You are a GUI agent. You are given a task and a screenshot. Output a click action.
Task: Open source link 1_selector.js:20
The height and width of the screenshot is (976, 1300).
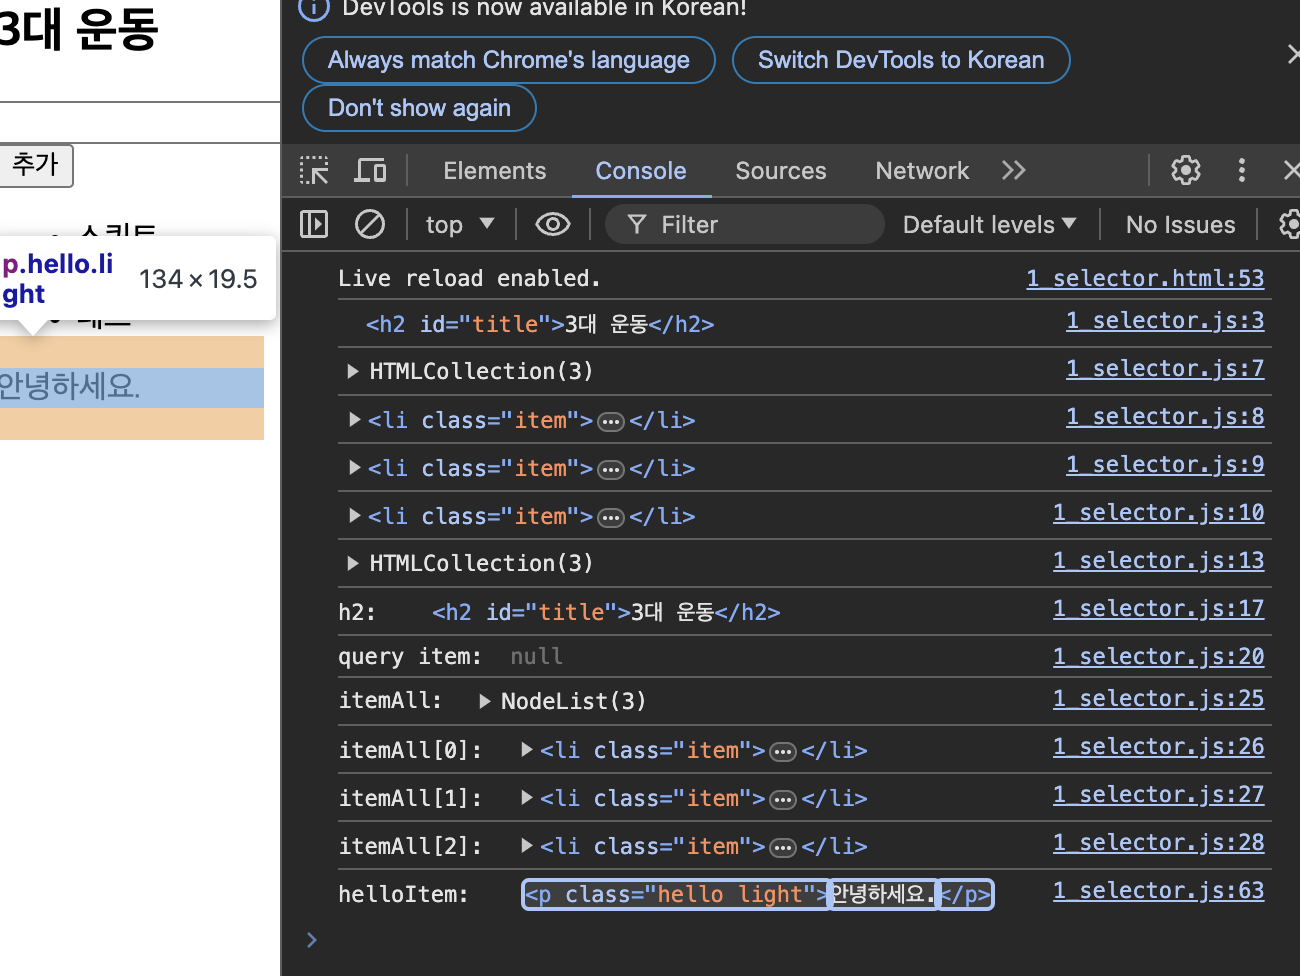pos(1158,656)
